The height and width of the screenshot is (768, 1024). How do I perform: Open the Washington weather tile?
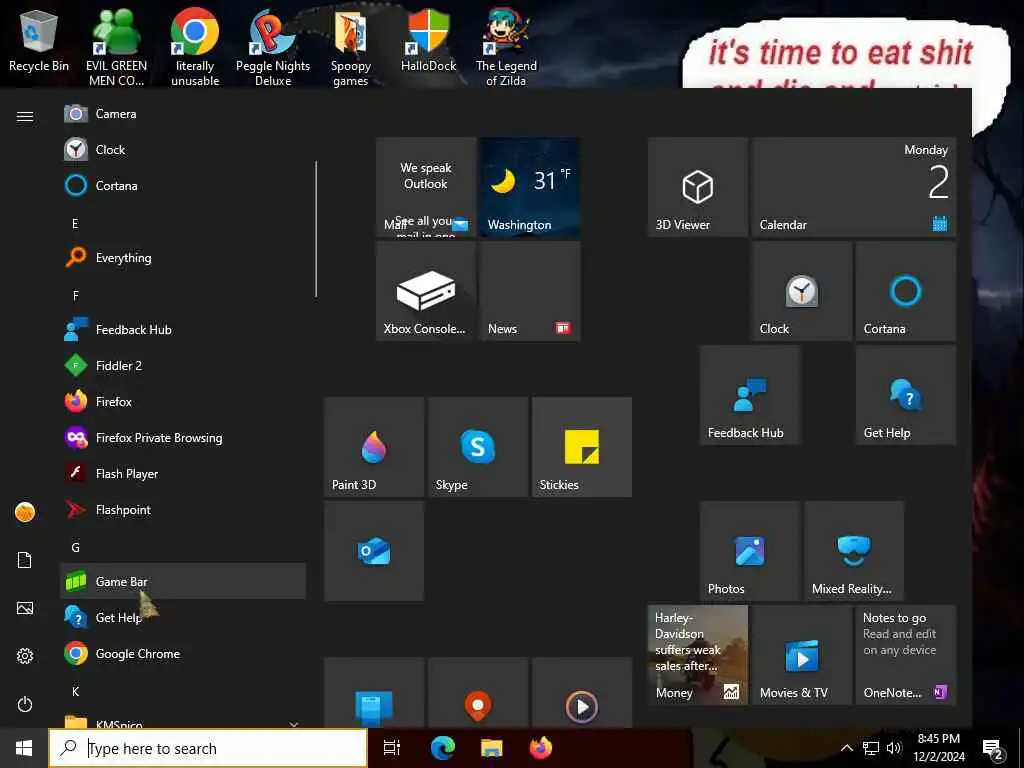click(530, 187)
